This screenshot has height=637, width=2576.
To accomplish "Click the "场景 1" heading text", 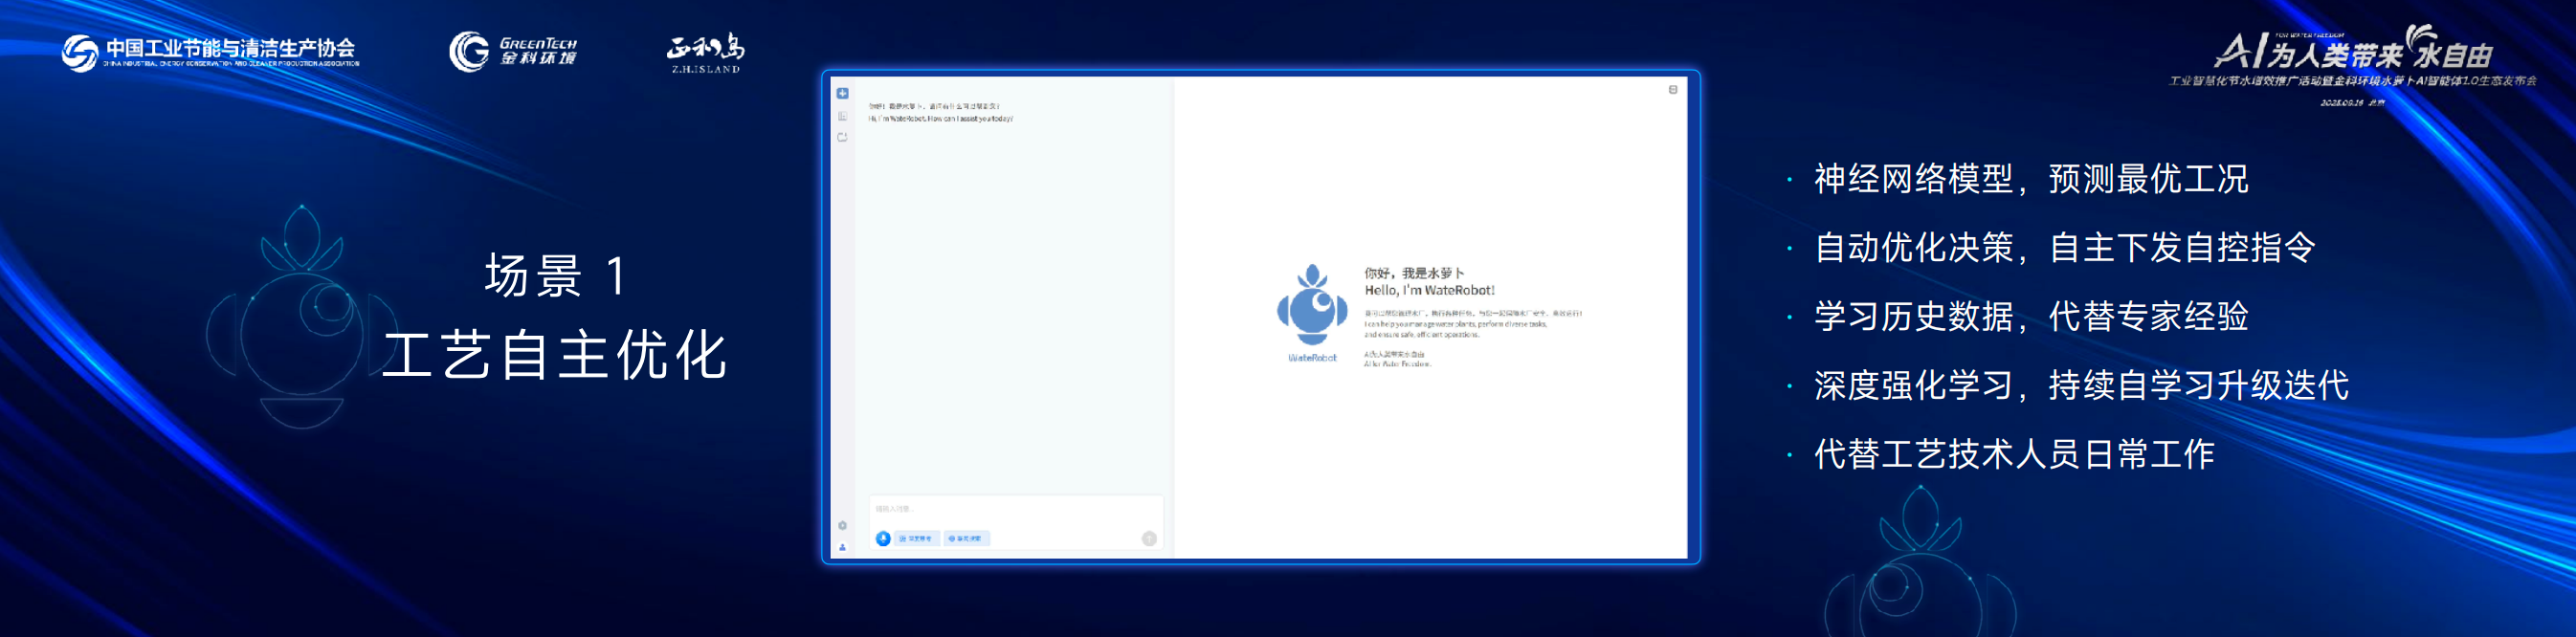I will click(x=557, y=275).
